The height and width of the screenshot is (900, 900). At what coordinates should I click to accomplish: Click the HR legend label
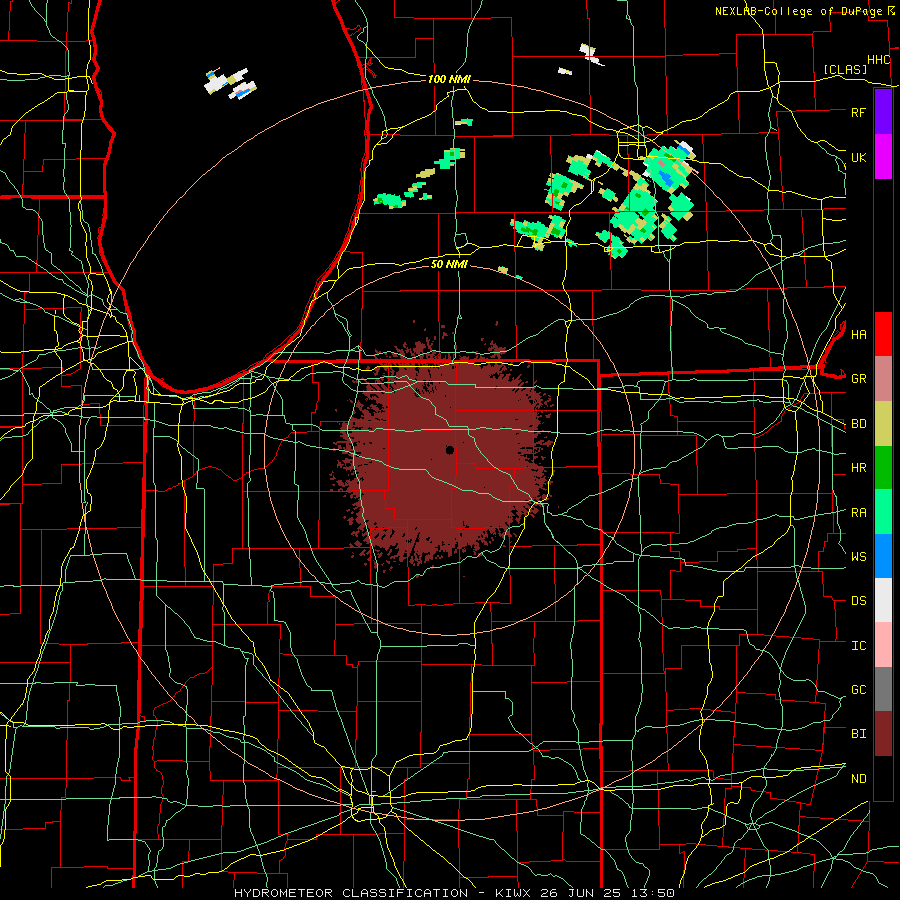coord(858,468)
